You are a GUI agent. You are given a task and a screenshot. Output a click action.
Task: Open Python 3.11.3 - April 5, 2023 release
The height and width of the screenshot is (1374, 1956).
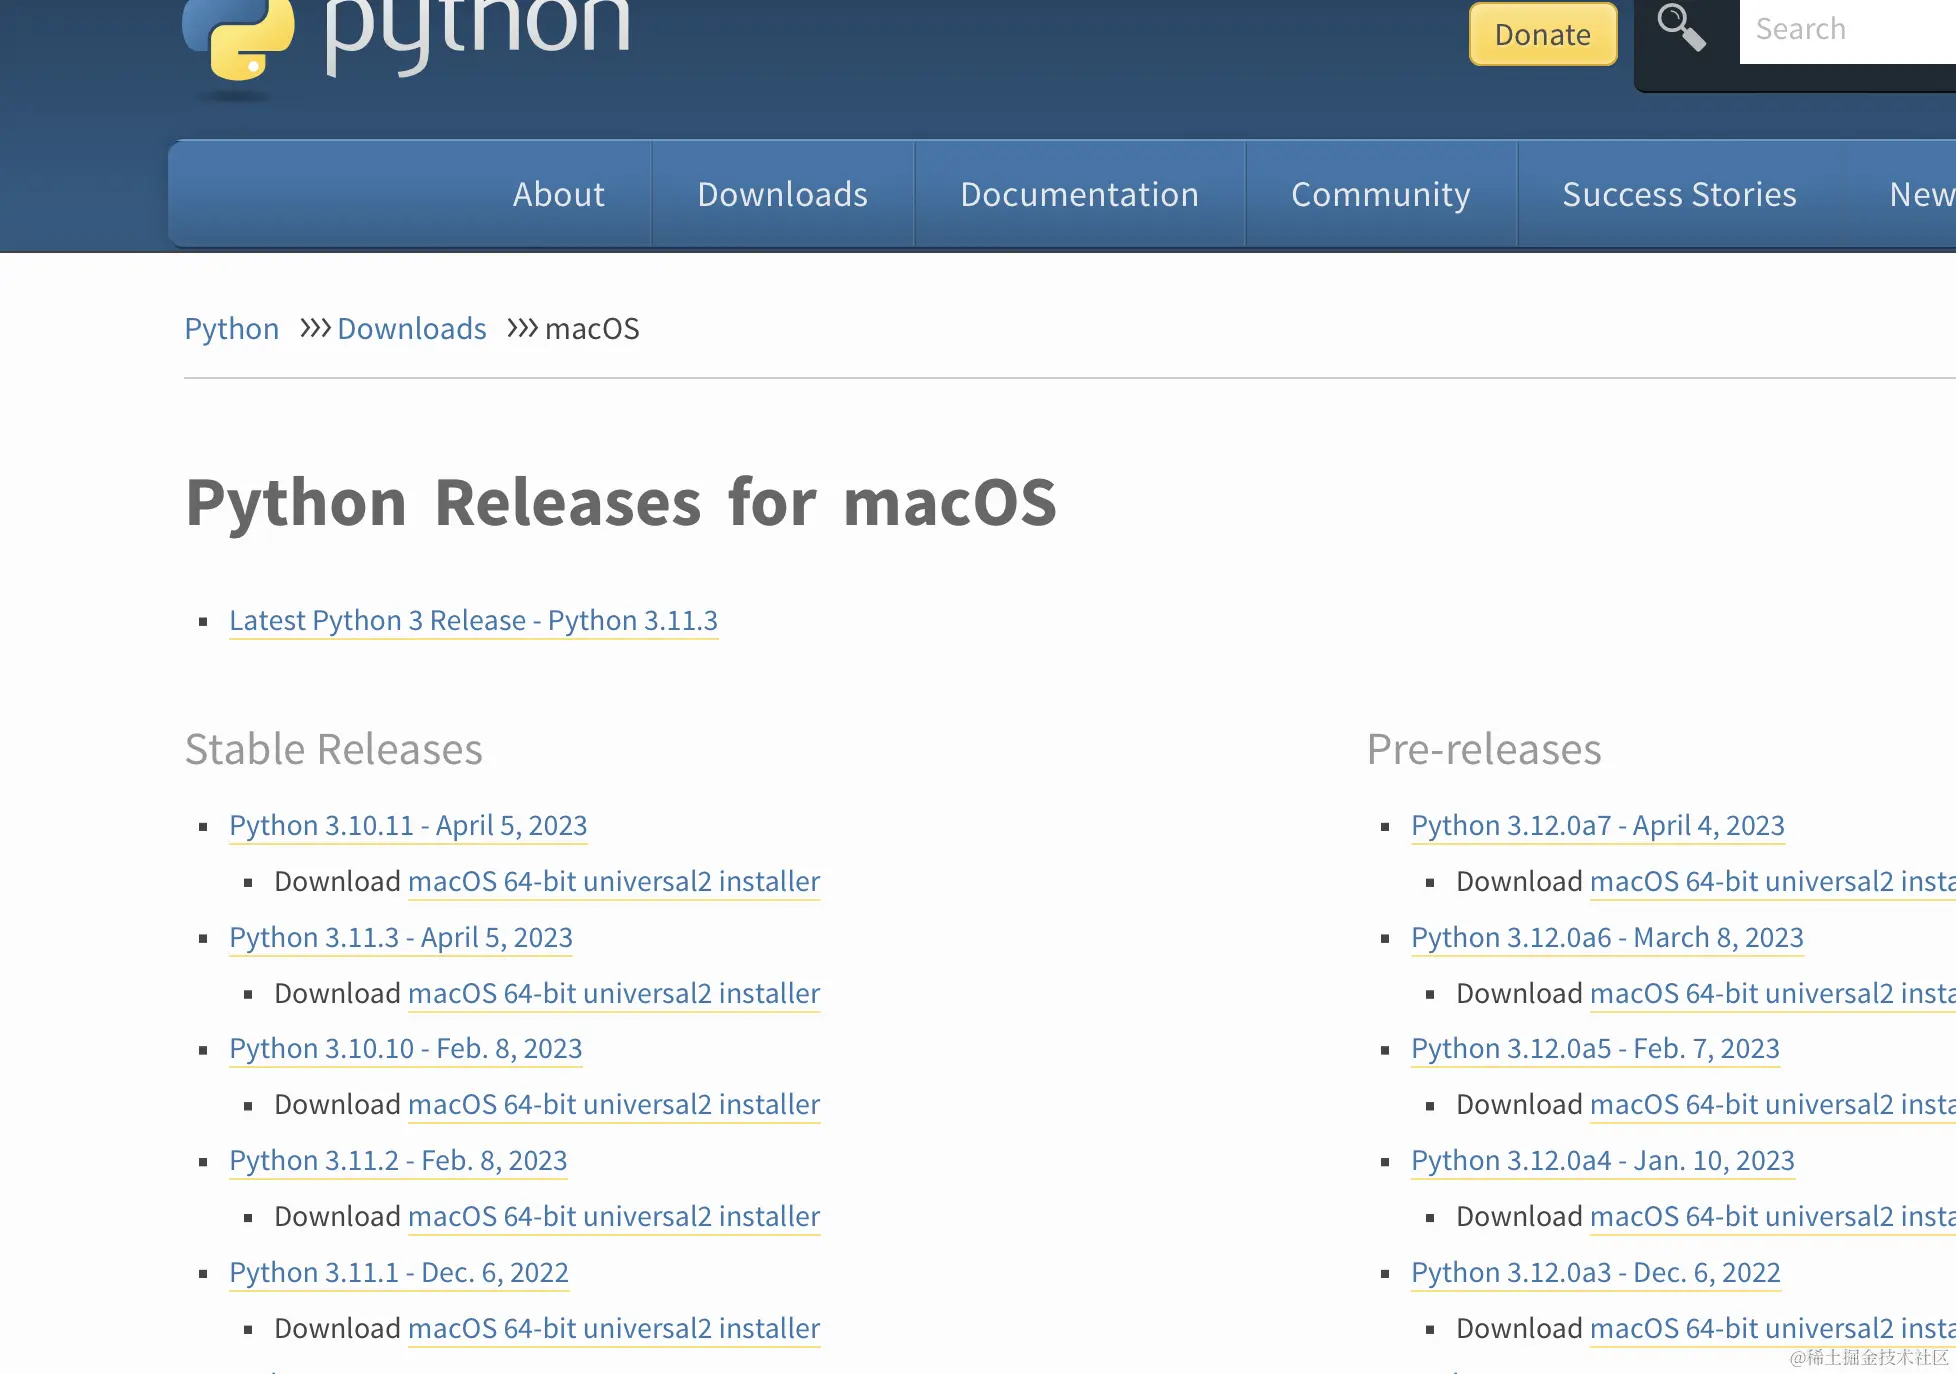click(x=401, y=937)
